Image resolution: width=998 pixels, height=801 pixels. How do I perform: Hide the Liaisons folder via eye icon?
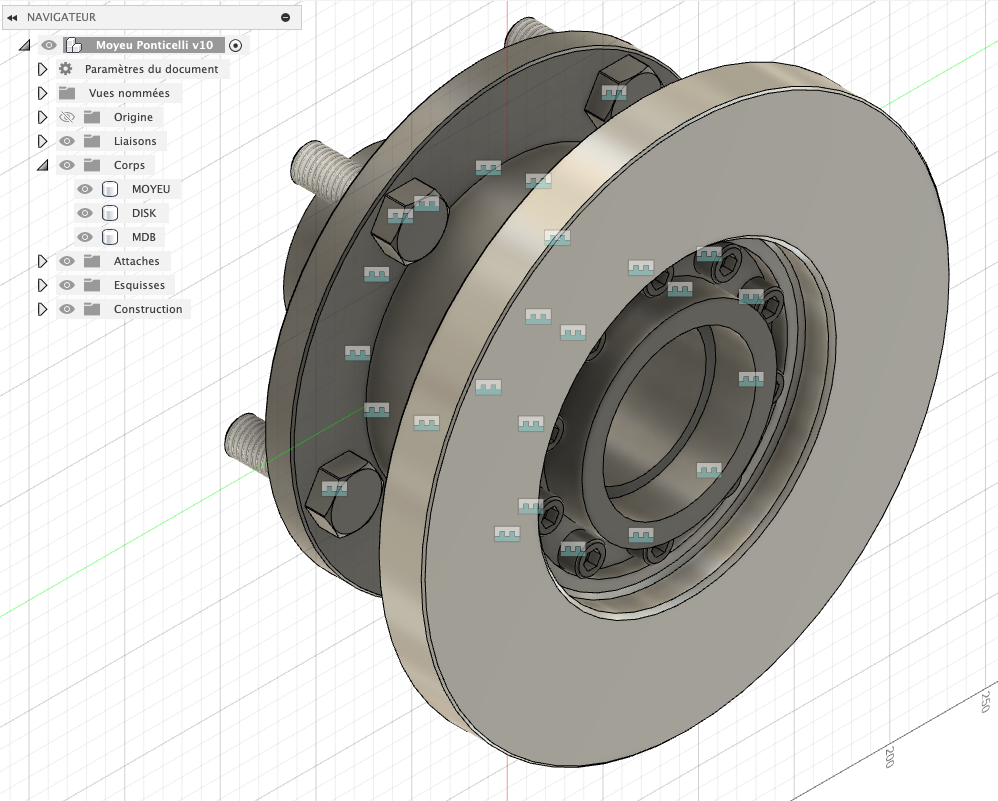pos(67,141)
